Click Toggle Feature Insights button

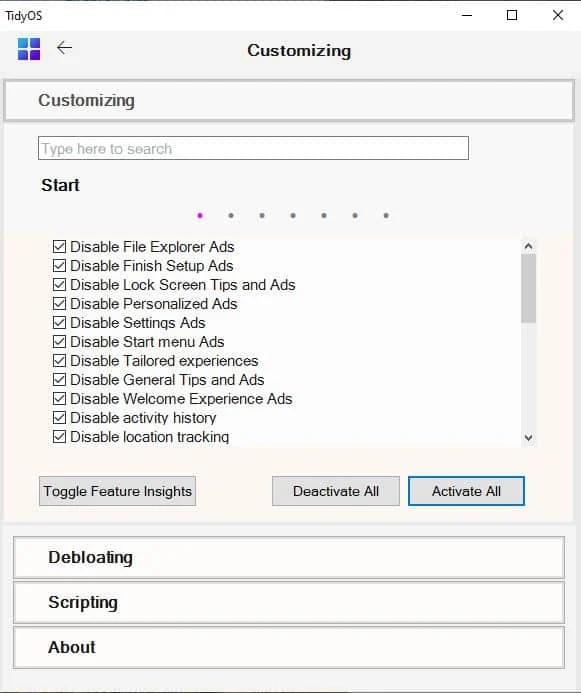pyautogui.click(x=118, y=491)
